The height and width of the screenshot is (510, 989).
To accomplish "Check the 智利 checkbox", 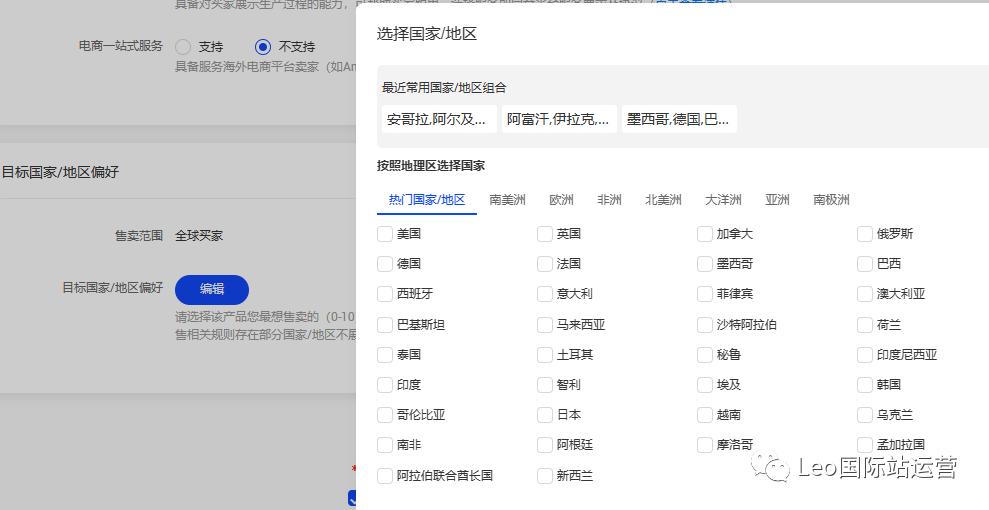I will [545, 385].
